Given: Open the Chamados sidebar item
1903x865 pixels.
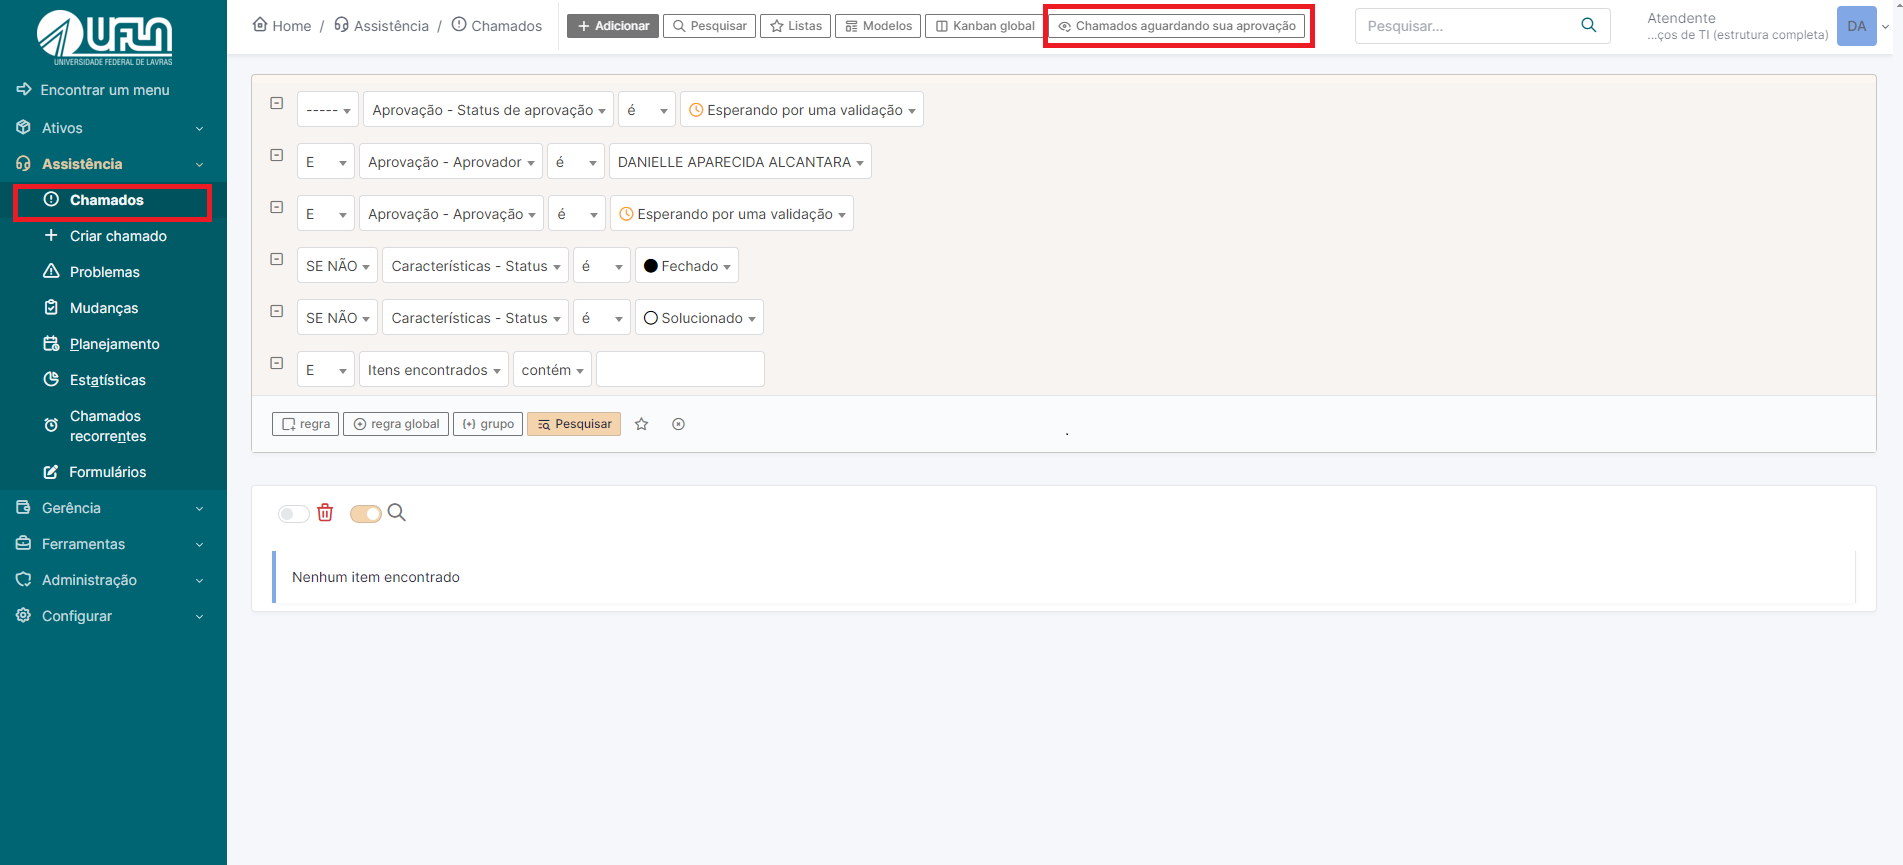Looking at the screenshot, I should click(x=112, y=200).
